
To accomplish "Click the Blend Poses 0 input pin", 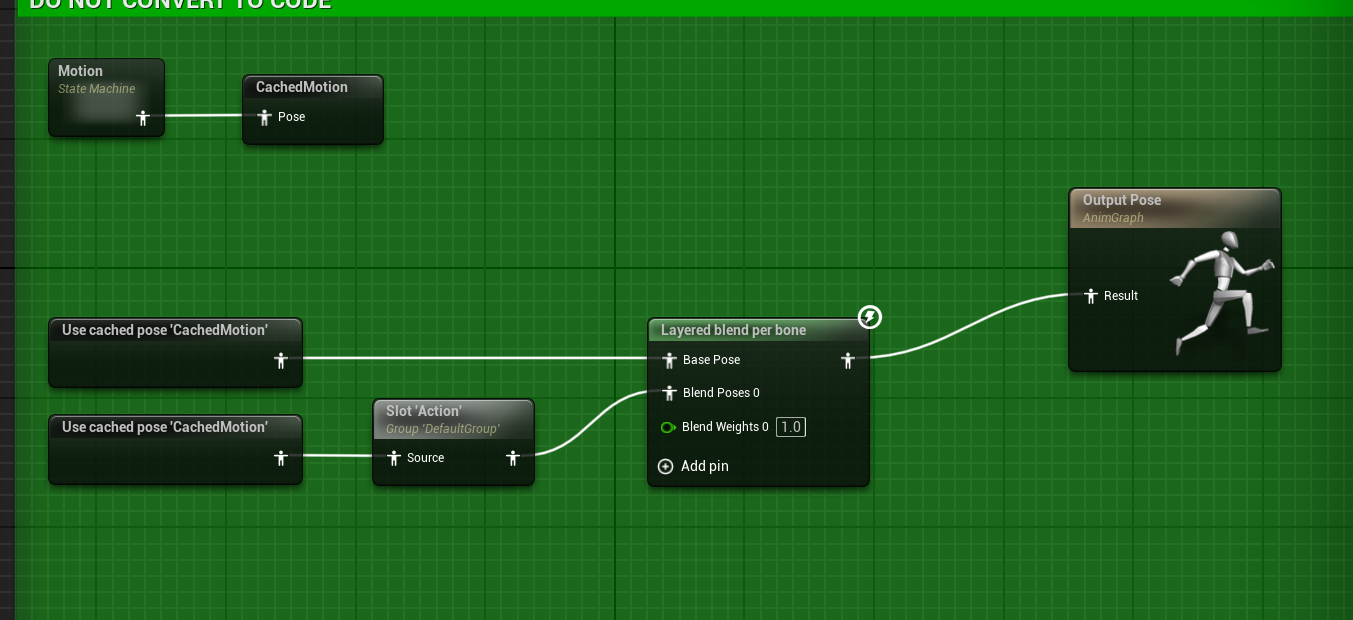I will coord(669,393).
